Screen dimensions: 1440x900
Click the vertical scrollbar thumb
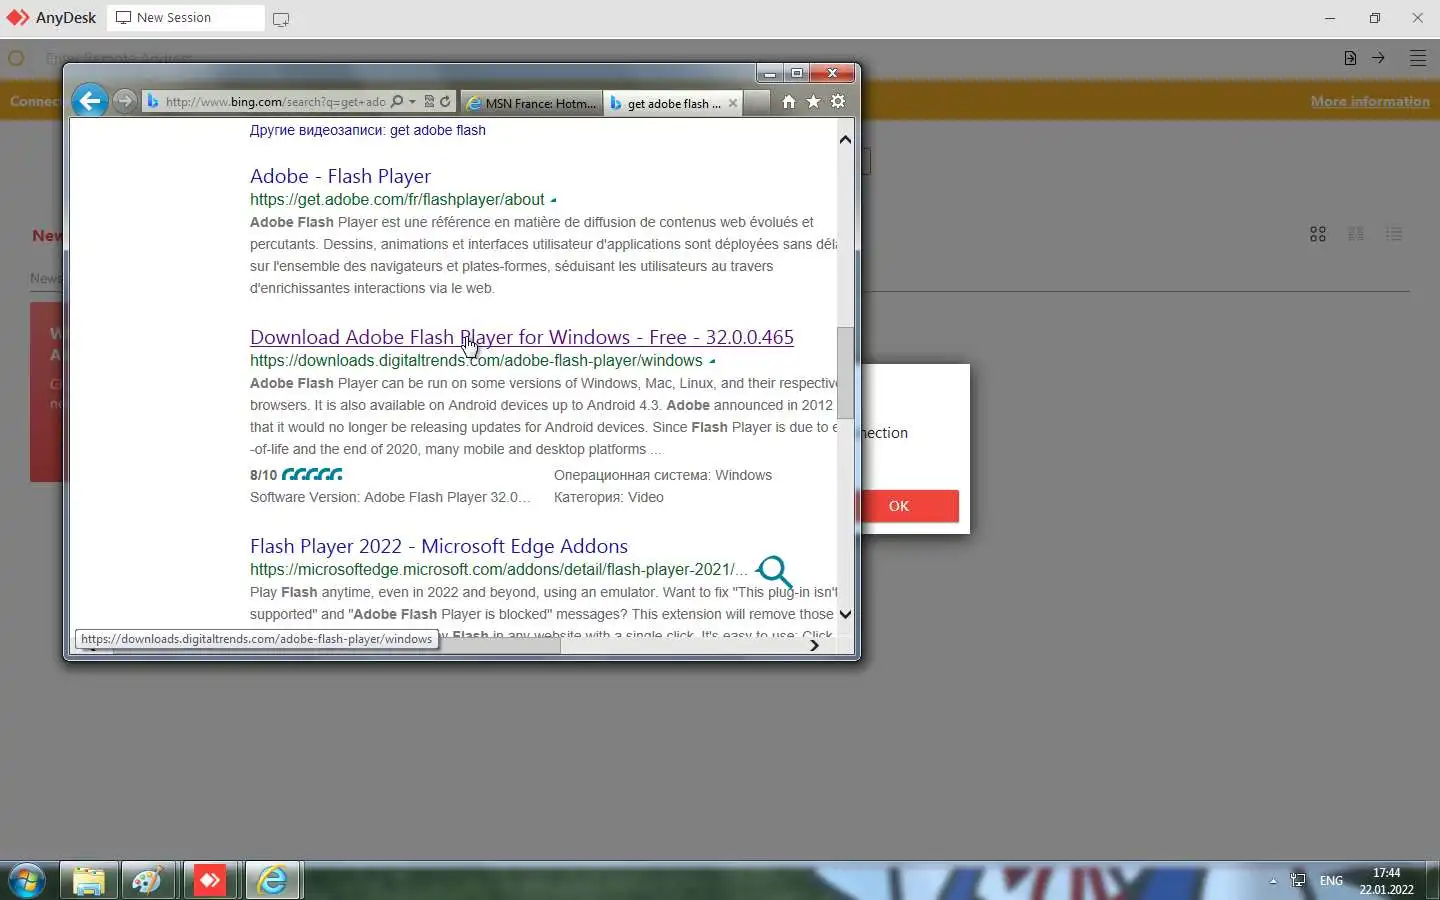(845, 372)
